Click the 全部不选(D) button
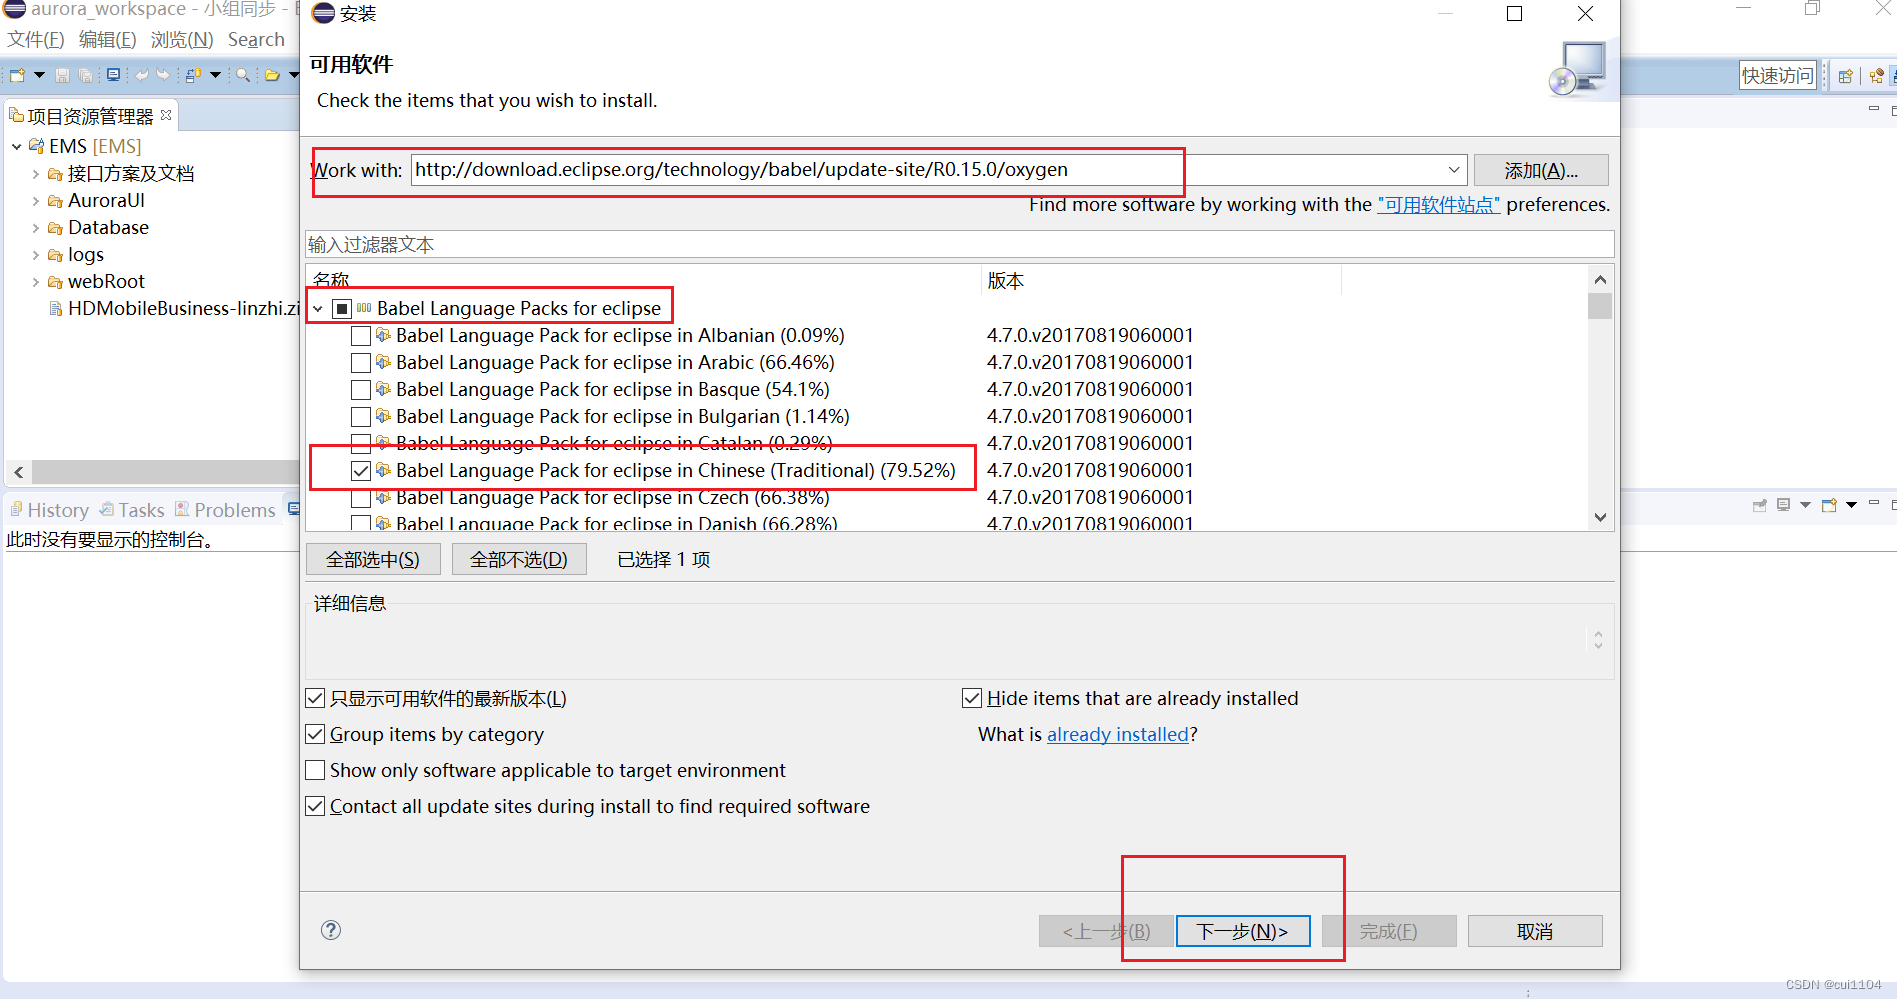The width and height of the screenshot is (1897, 999). pyautogui.click(x=519, y=559)
